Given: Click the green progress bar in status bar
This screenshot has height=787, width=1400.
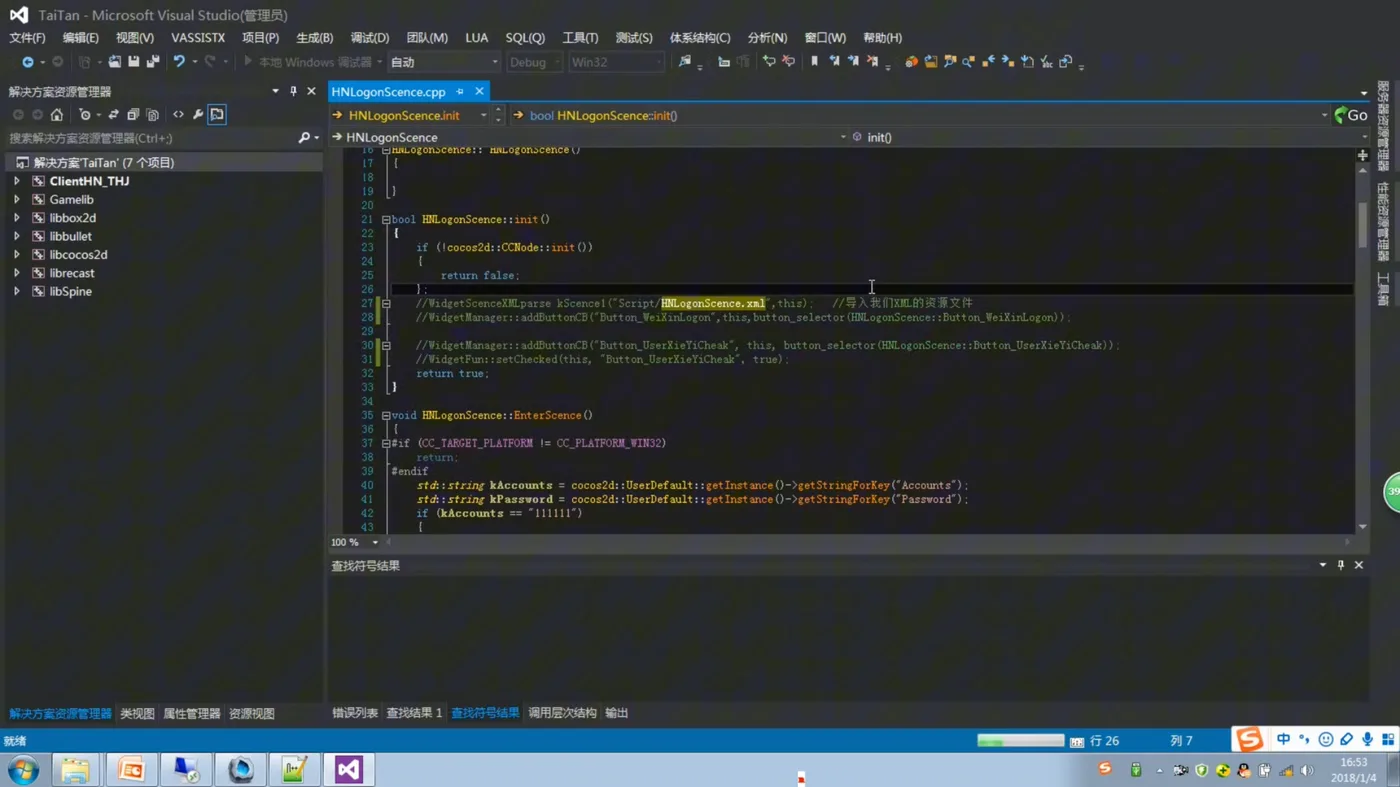Looking at the screenshot, I should pyautogui.click(x=1020, y=741).
